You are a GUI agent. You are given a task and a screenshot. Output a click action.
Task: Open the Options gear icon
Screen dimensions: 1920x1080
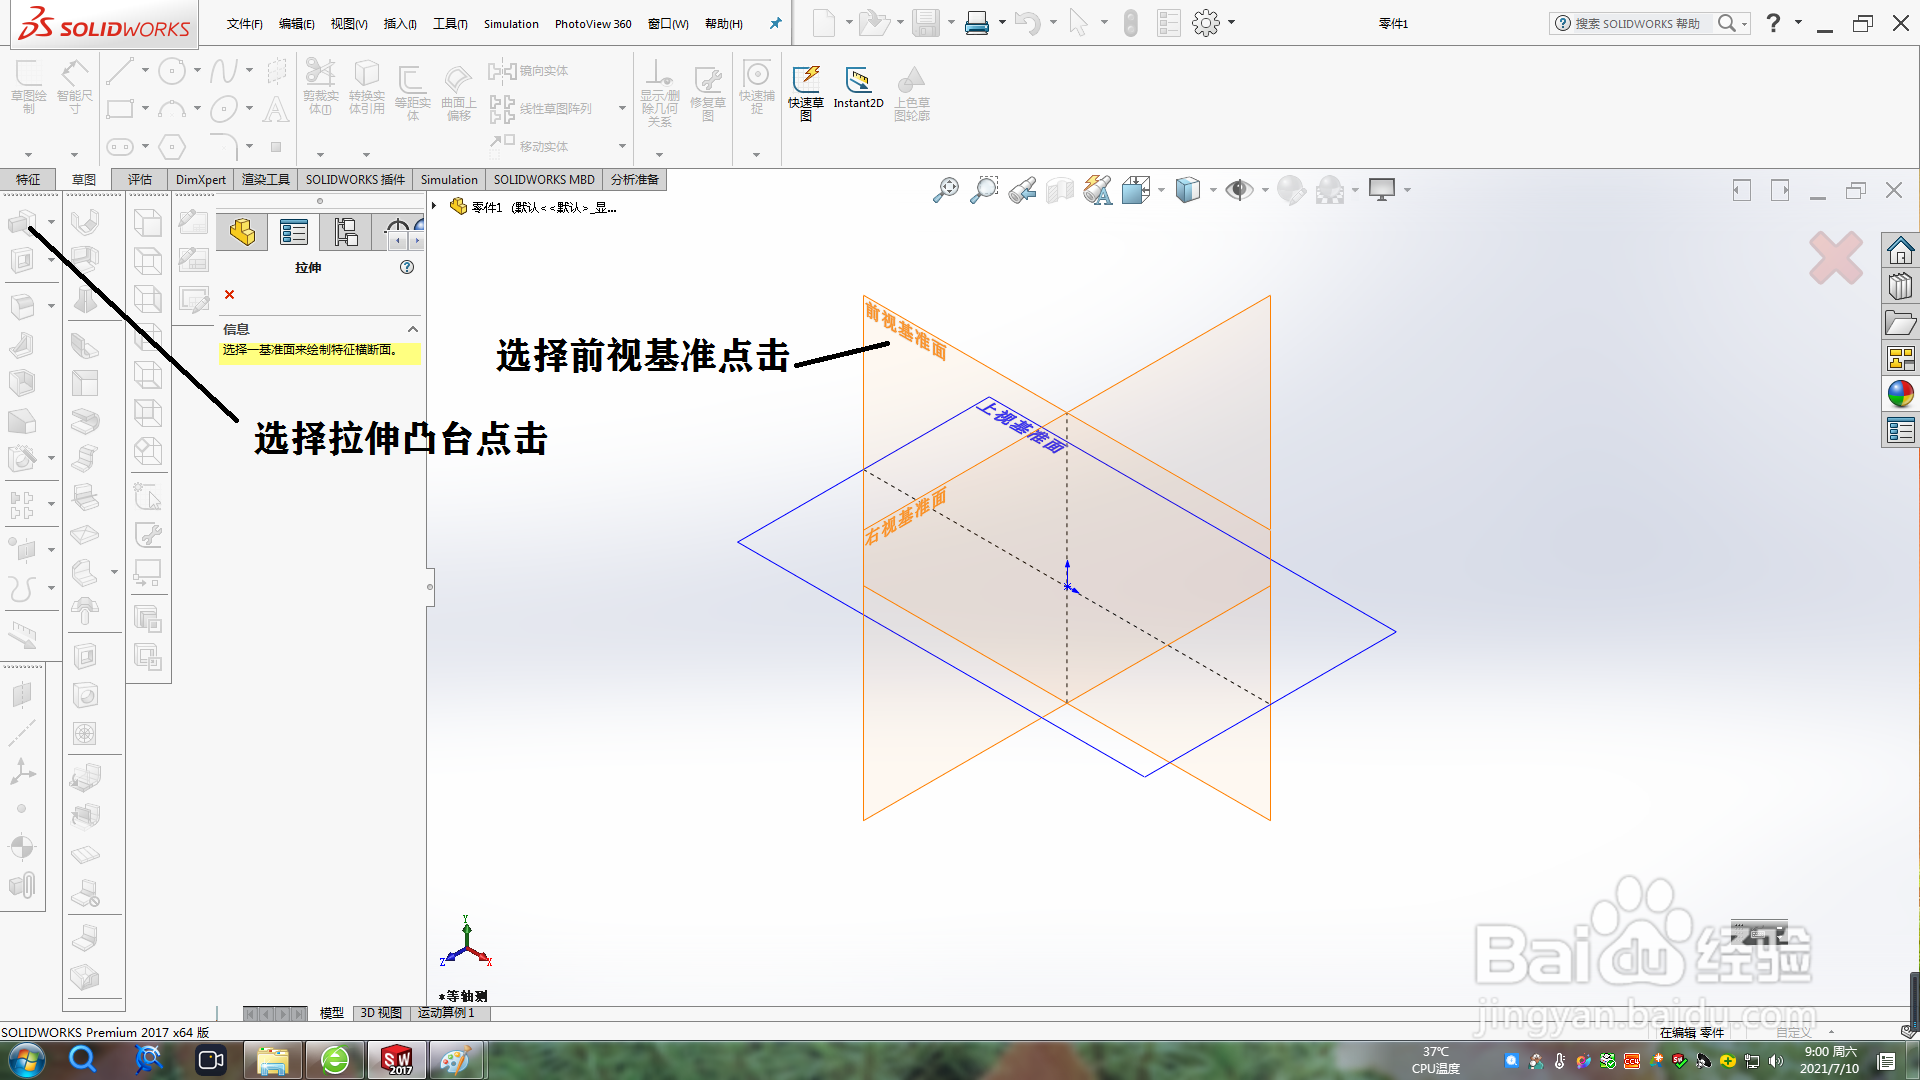1206,23
